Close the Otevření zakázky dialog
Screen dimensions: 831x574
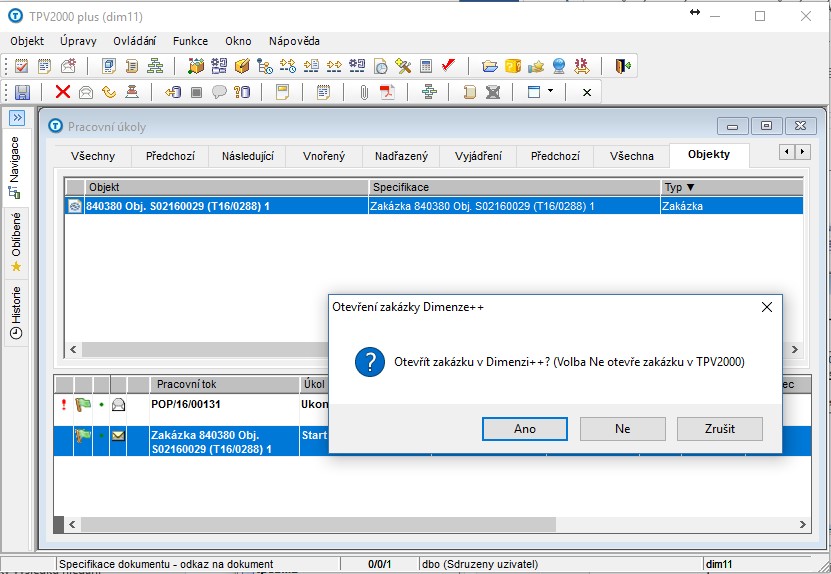point(766,307)
